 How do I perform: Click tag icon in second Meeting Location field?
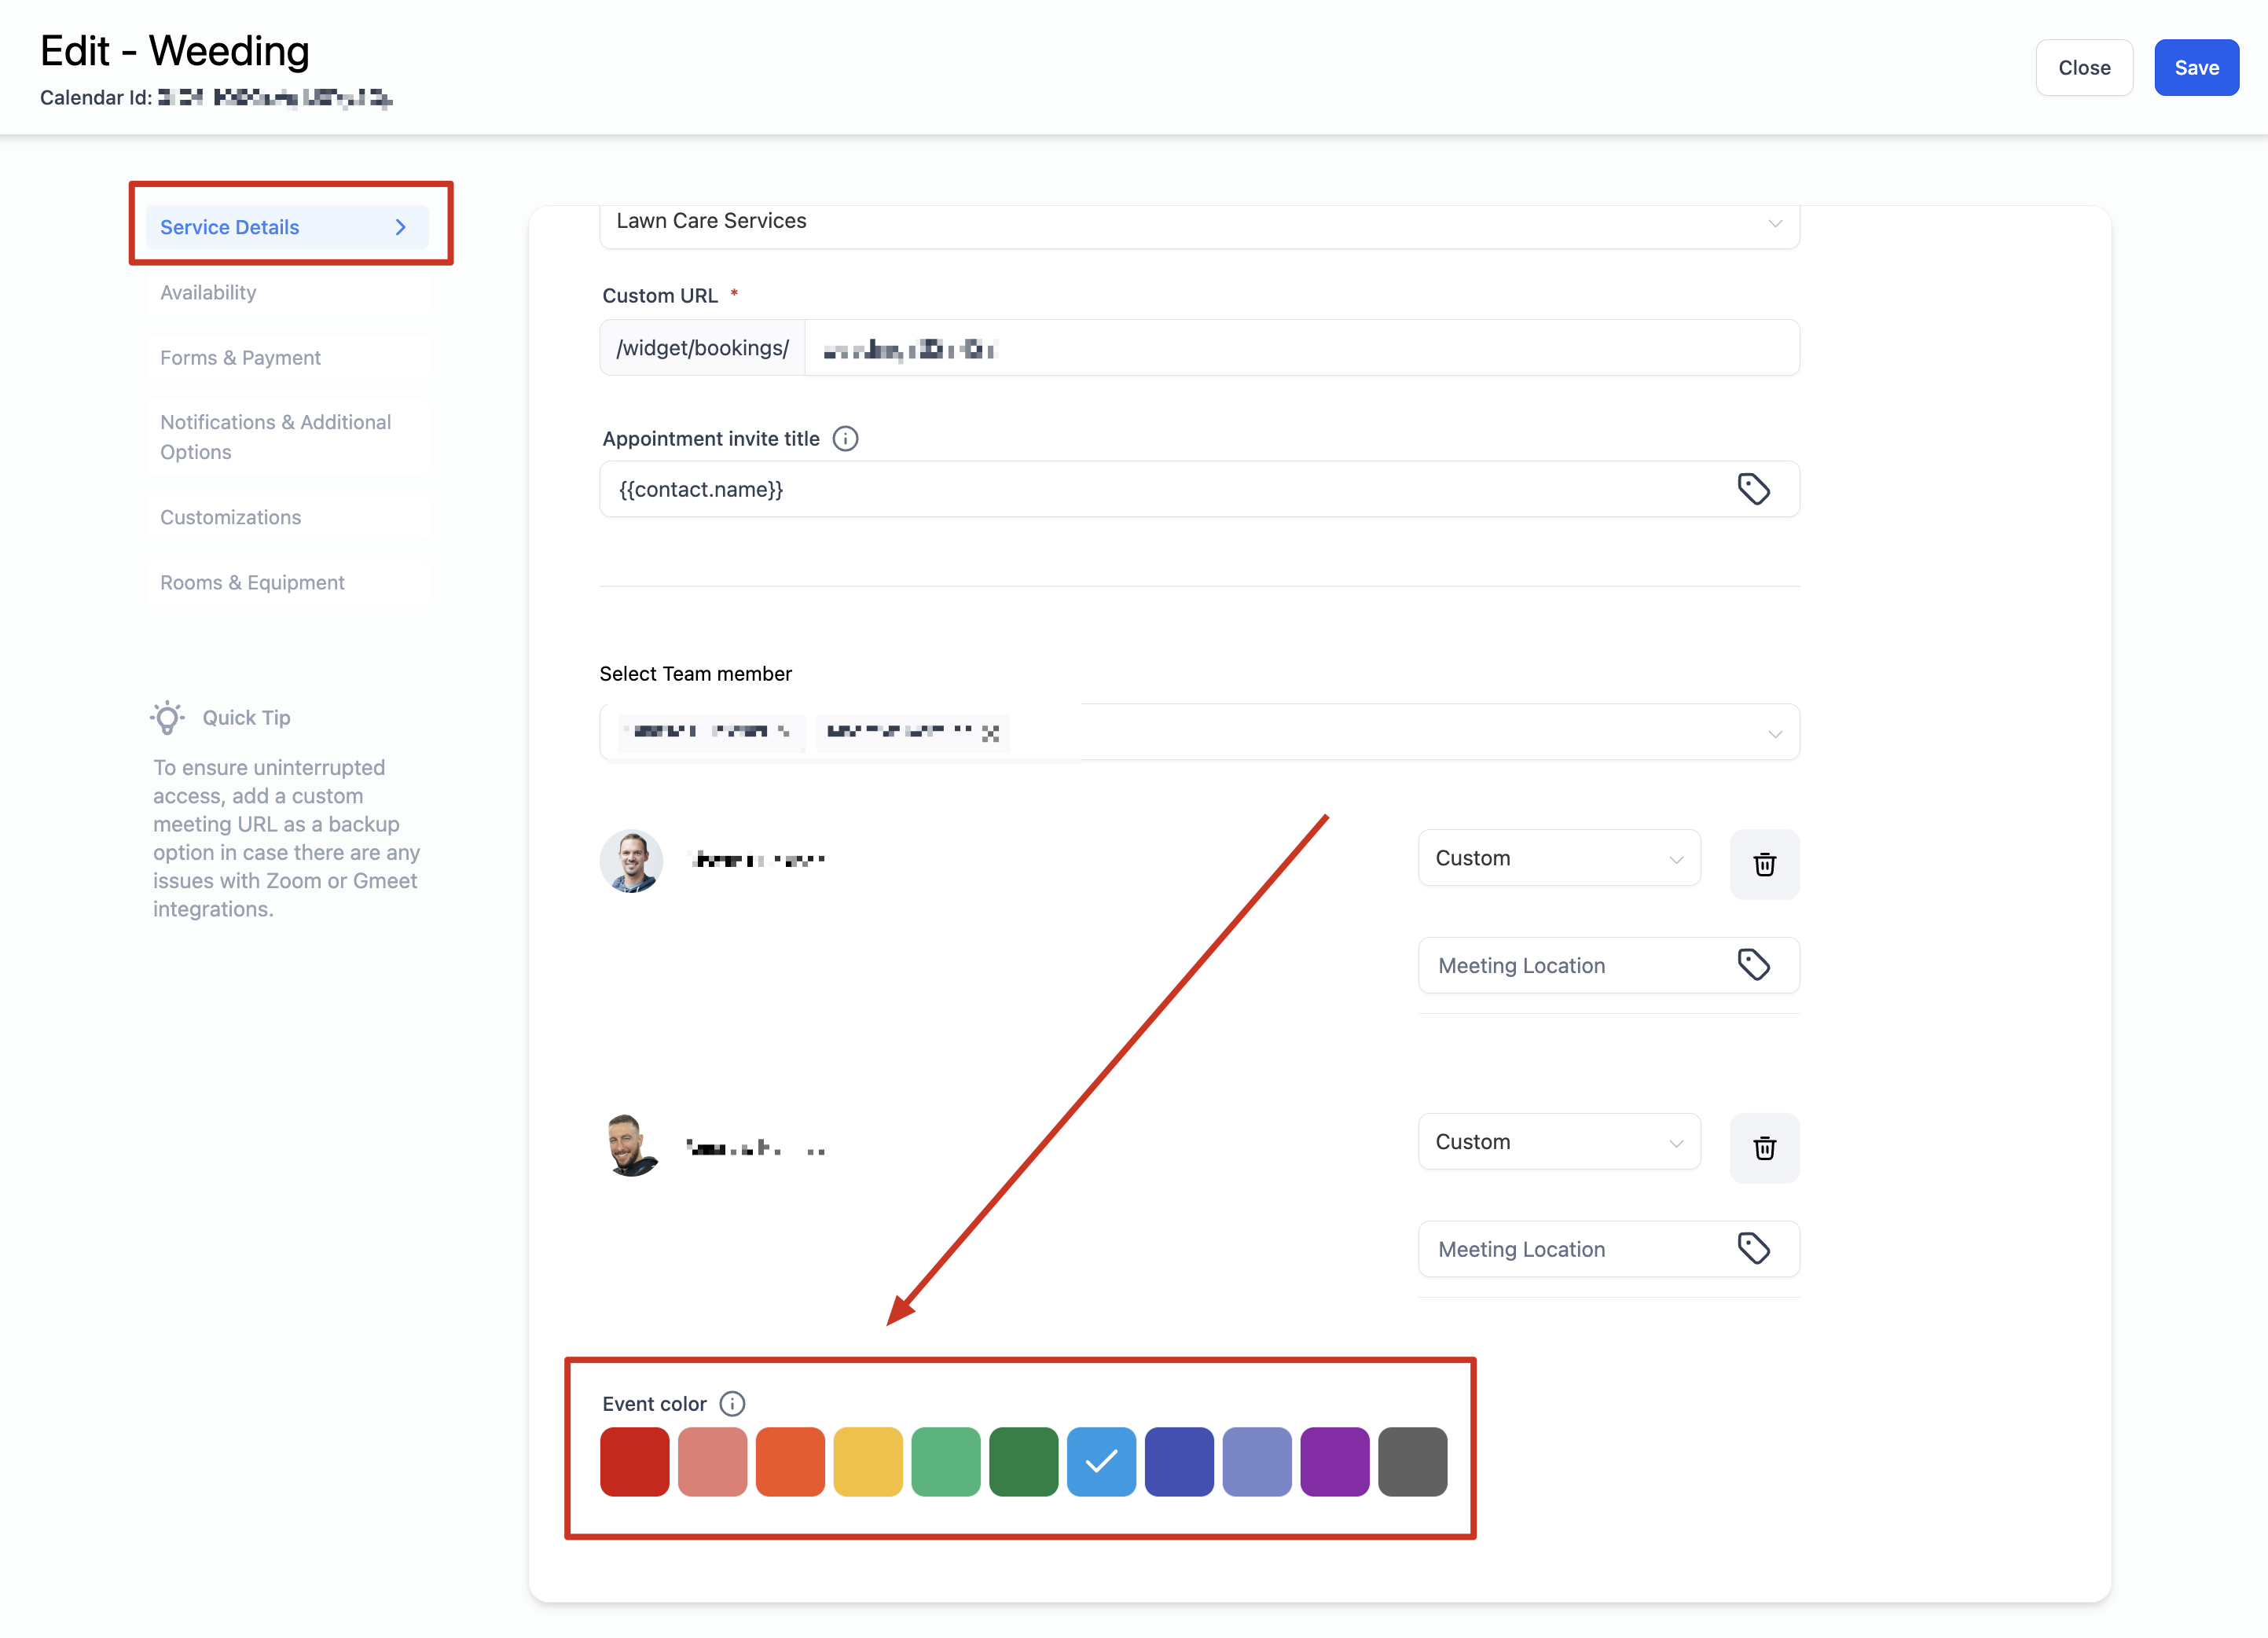point(1753,1249)
